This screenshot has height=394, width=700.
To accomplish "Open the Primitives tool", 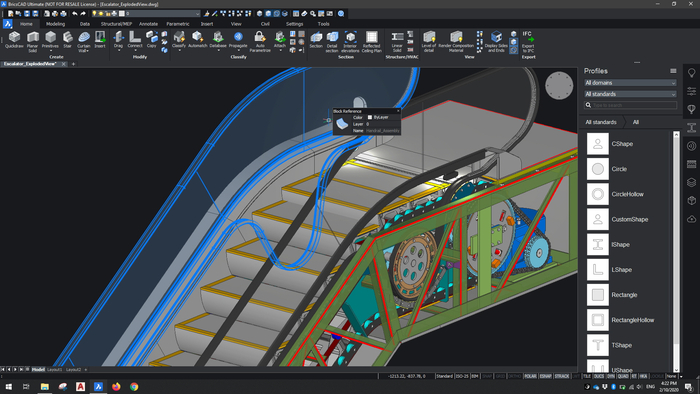I will coord(50,40).
